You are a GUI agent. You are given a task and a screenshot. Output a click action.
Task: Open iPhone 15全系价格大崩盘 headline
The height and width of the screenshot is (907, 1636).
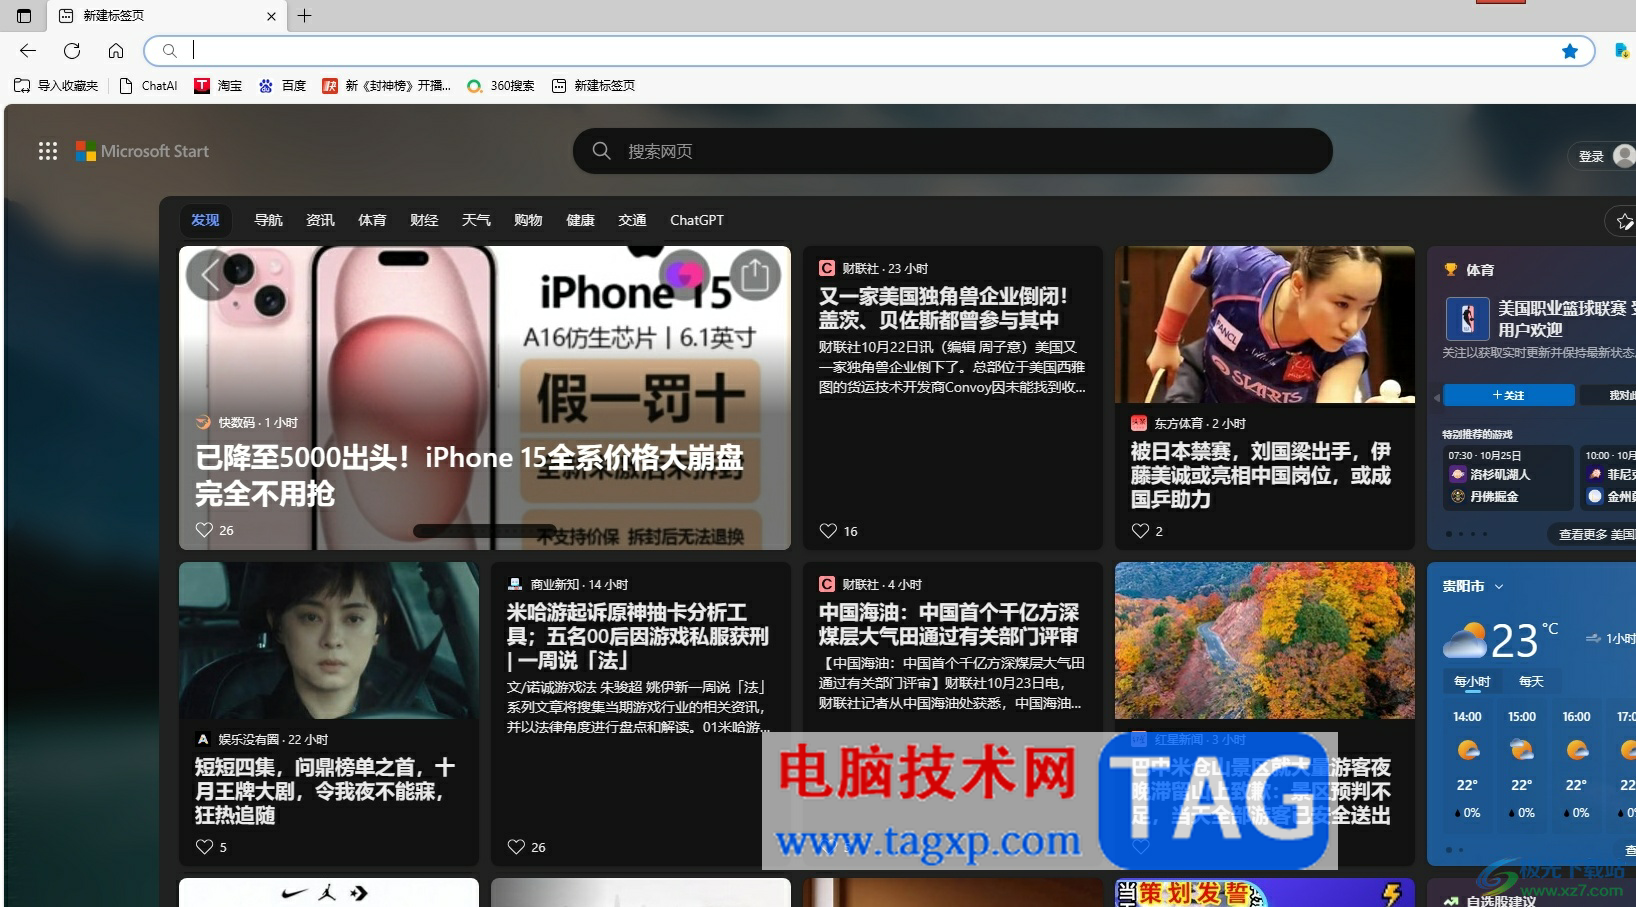469,475
